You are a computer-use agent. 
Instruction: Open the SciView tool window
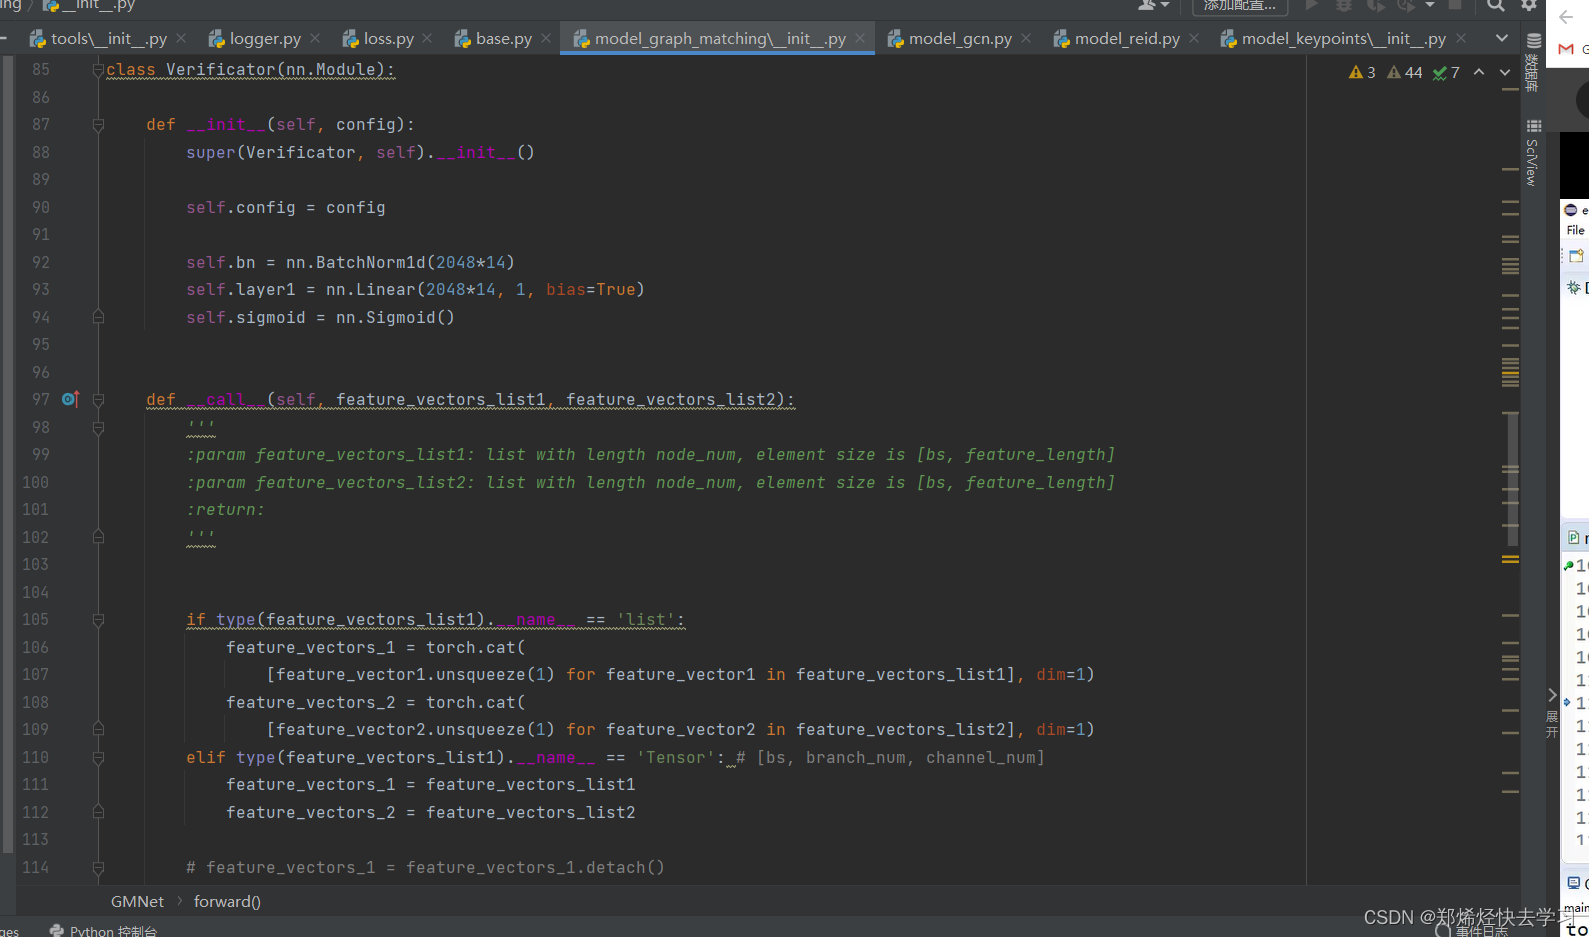click(1533, 153)
